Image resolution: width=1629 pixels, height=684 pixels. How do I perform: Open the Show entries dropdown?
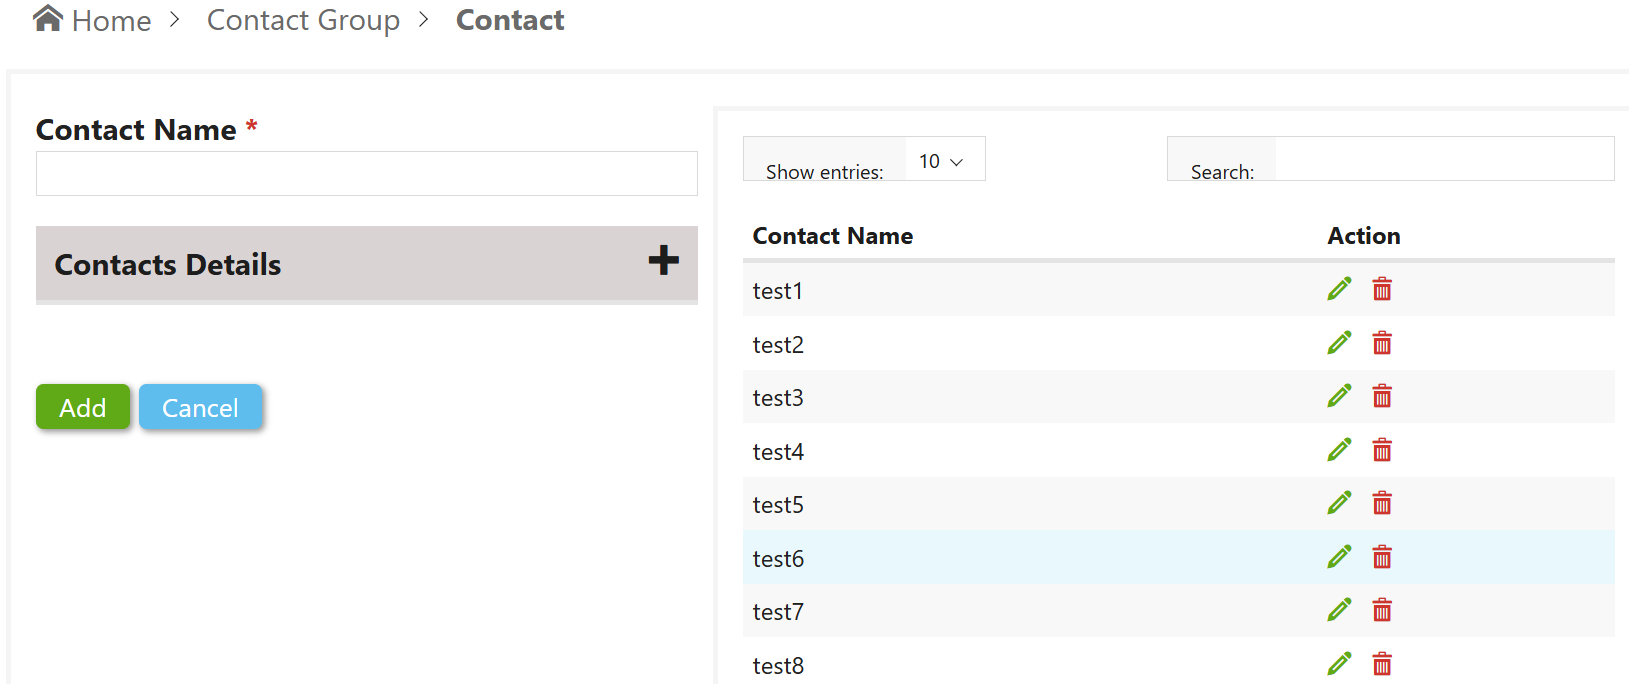(945, 160)
